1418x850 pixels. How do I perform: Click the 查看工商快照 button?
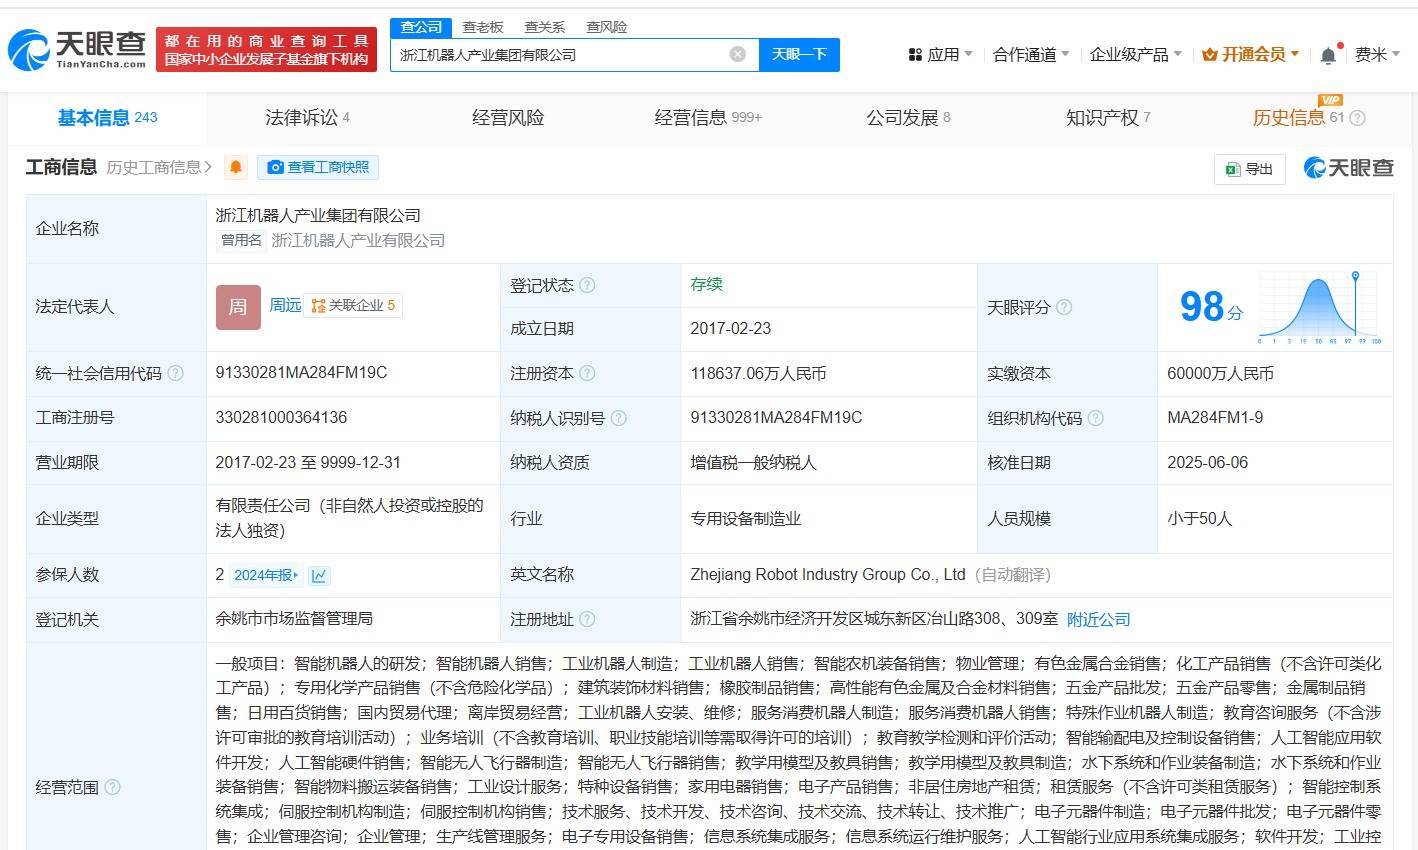(318, 167)
